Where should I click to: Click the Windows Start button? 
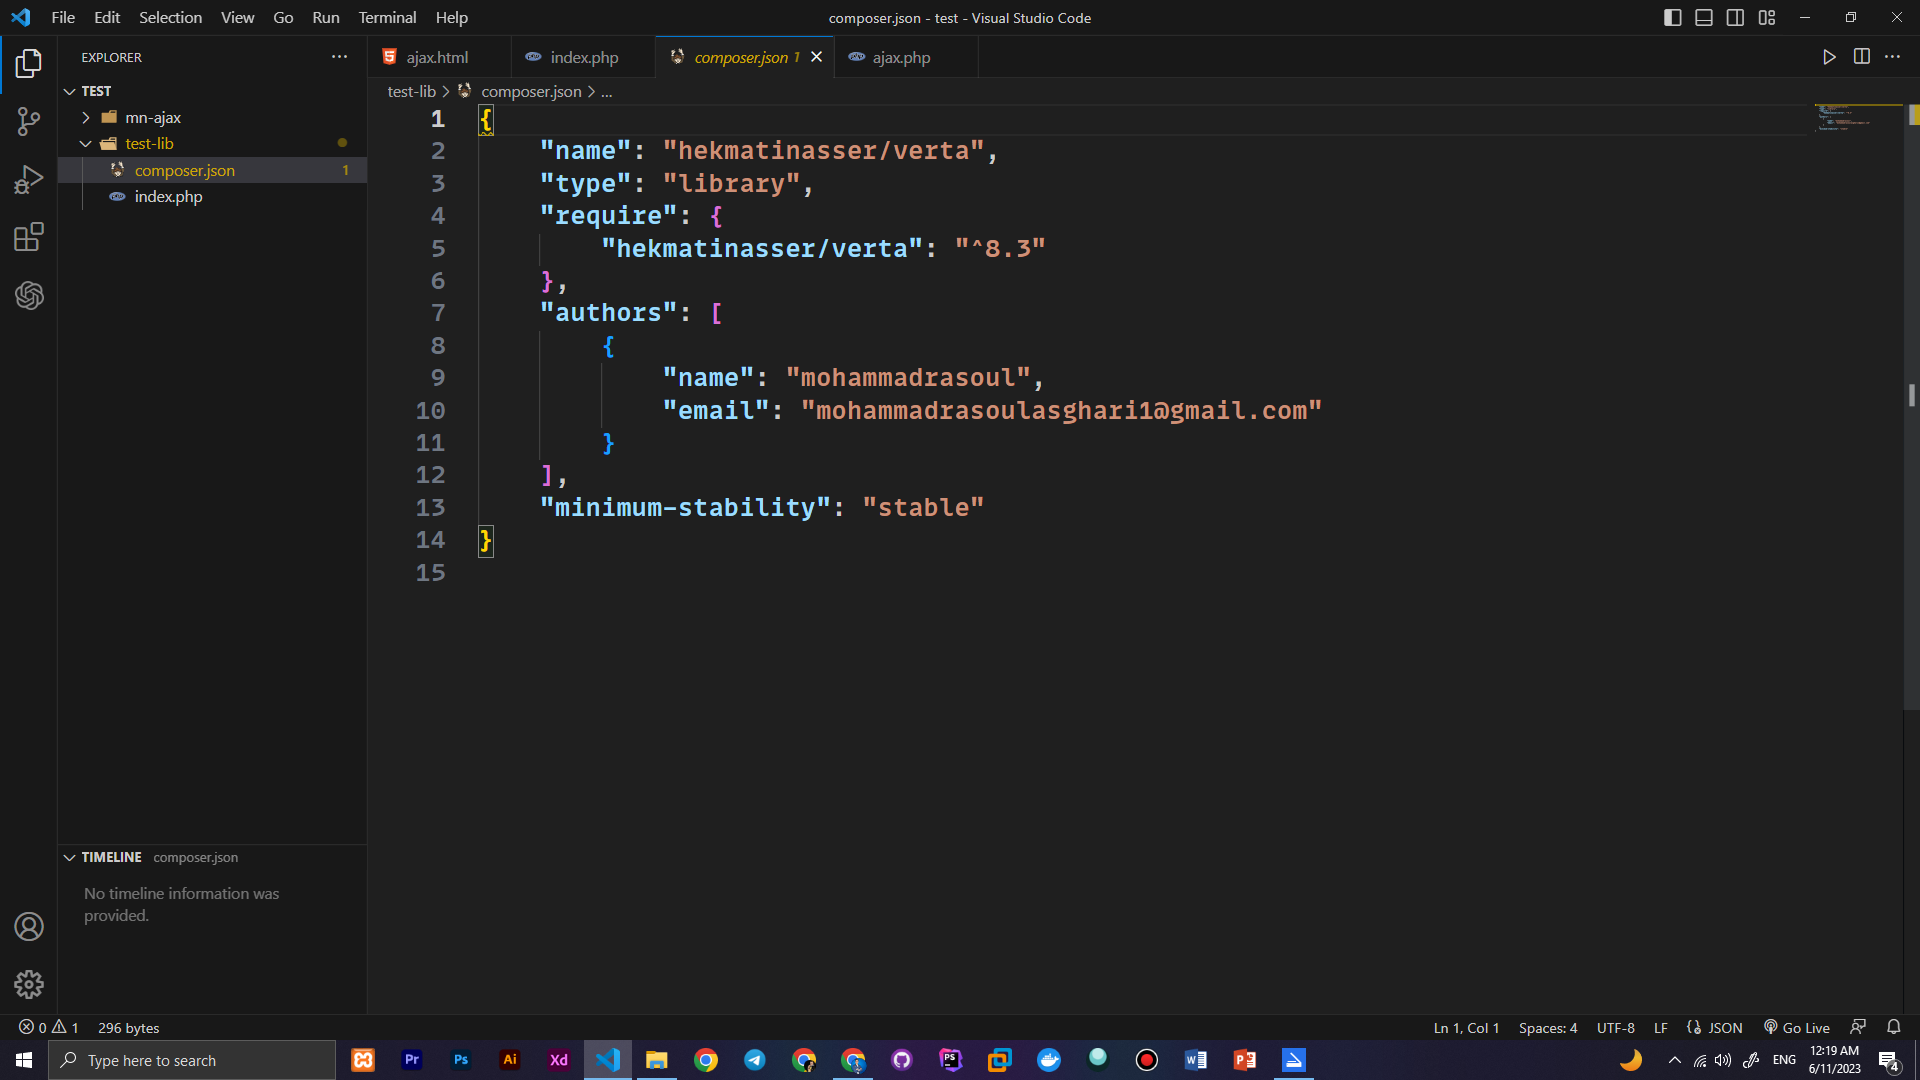click(x=24, y=1060)
